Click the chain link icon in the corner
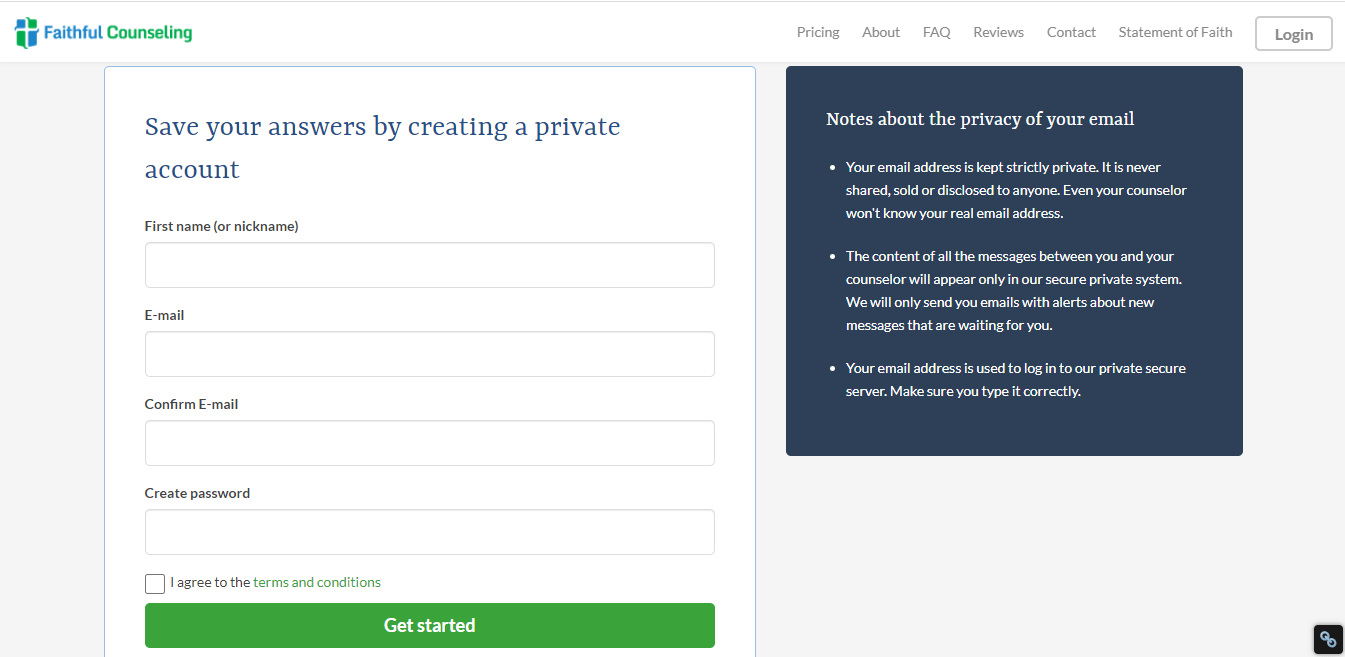The image size is (1345, 657). (x=1328, y=639)
